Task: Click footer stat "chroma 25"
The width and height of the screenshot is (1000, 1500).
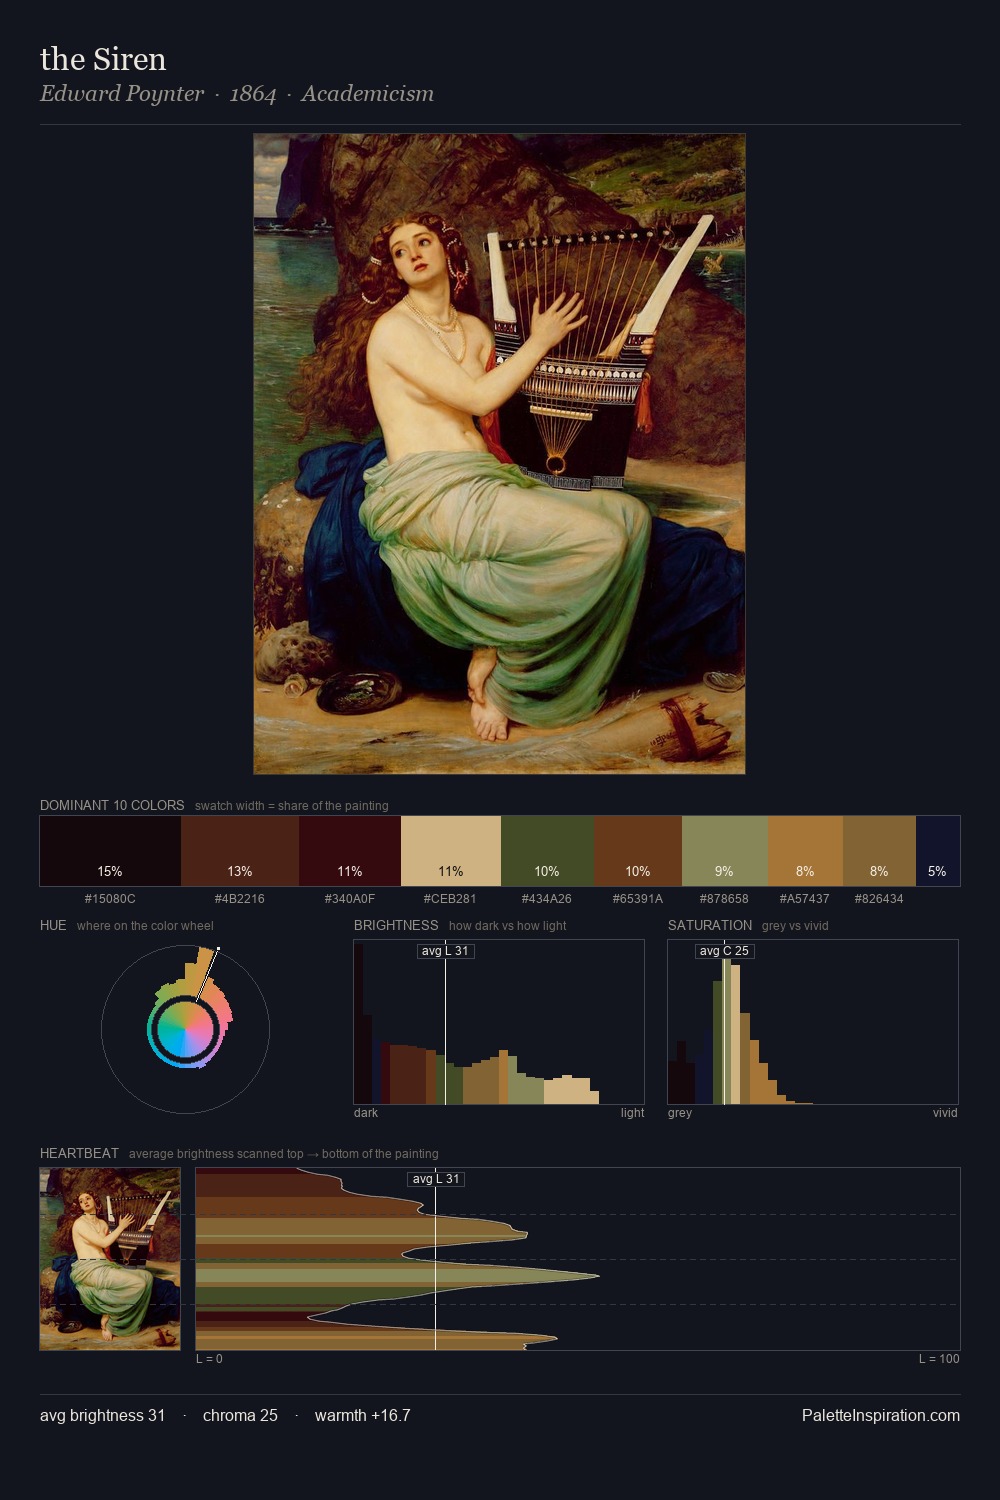Action: 240,1415
